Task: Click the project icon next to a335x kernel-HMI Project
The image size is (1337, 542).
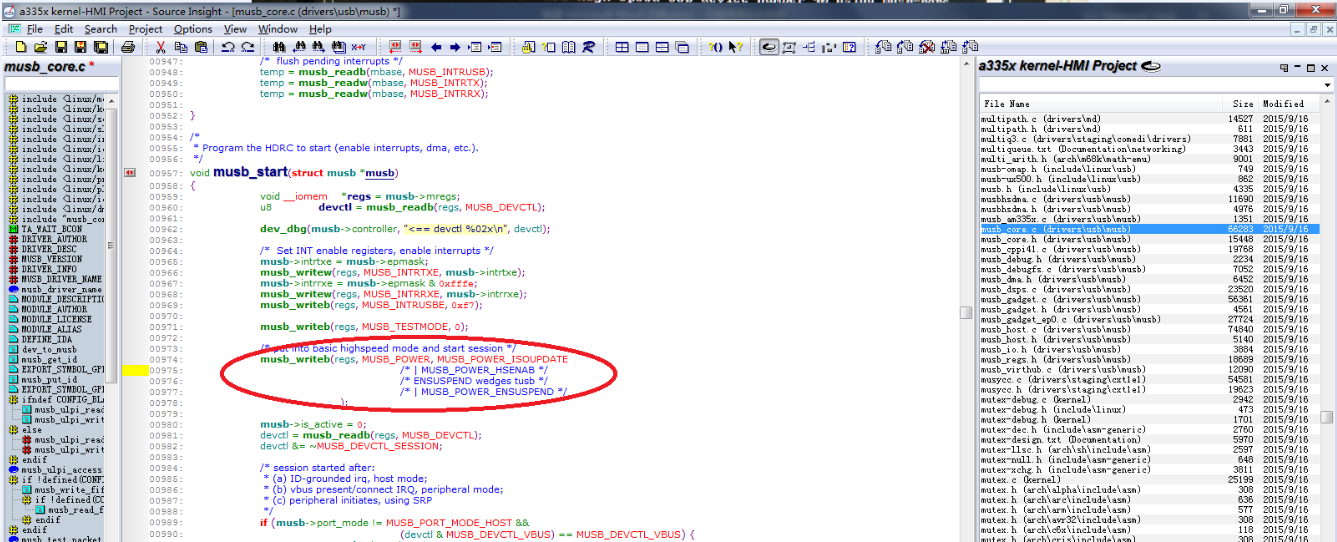Action: pyautogui.click(x=1151, y=66)
